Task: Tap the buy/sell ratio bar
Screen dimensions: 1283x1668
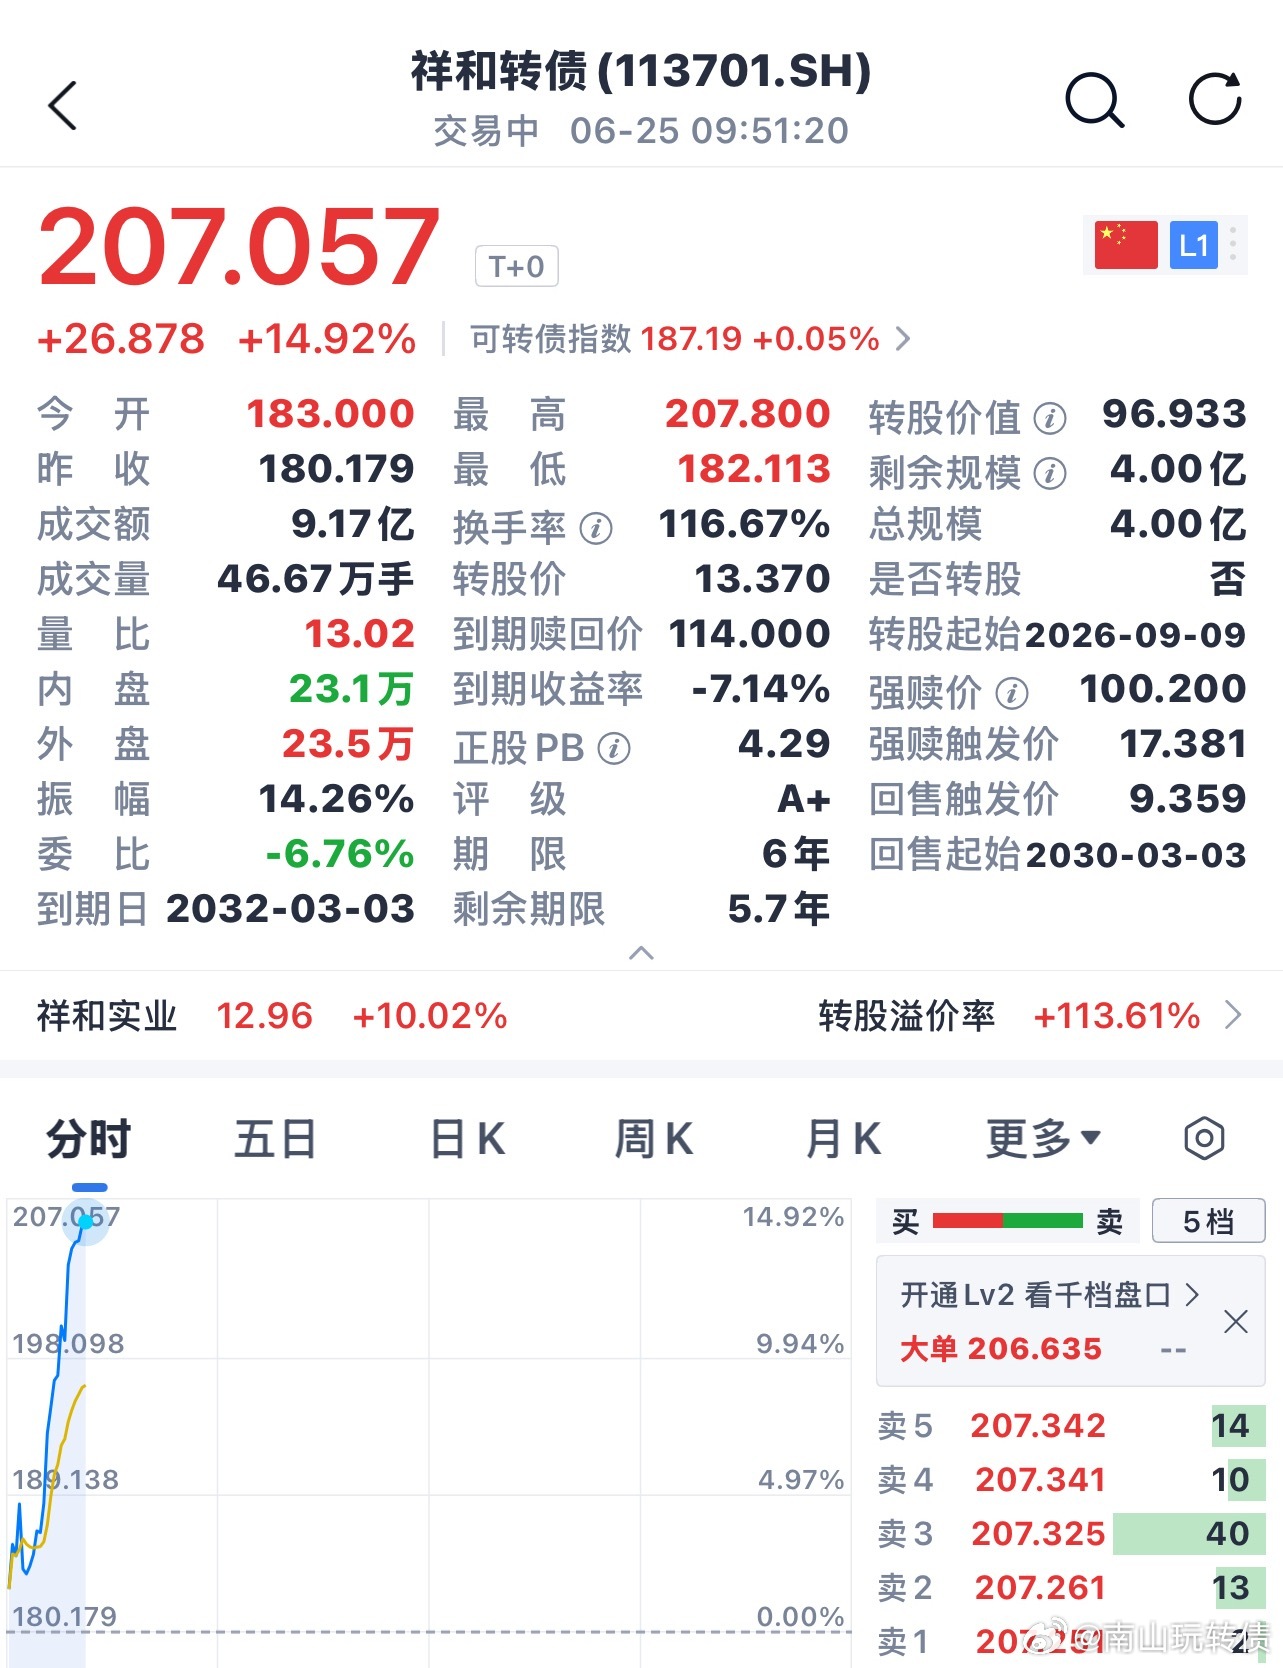Action: 1007,1221
